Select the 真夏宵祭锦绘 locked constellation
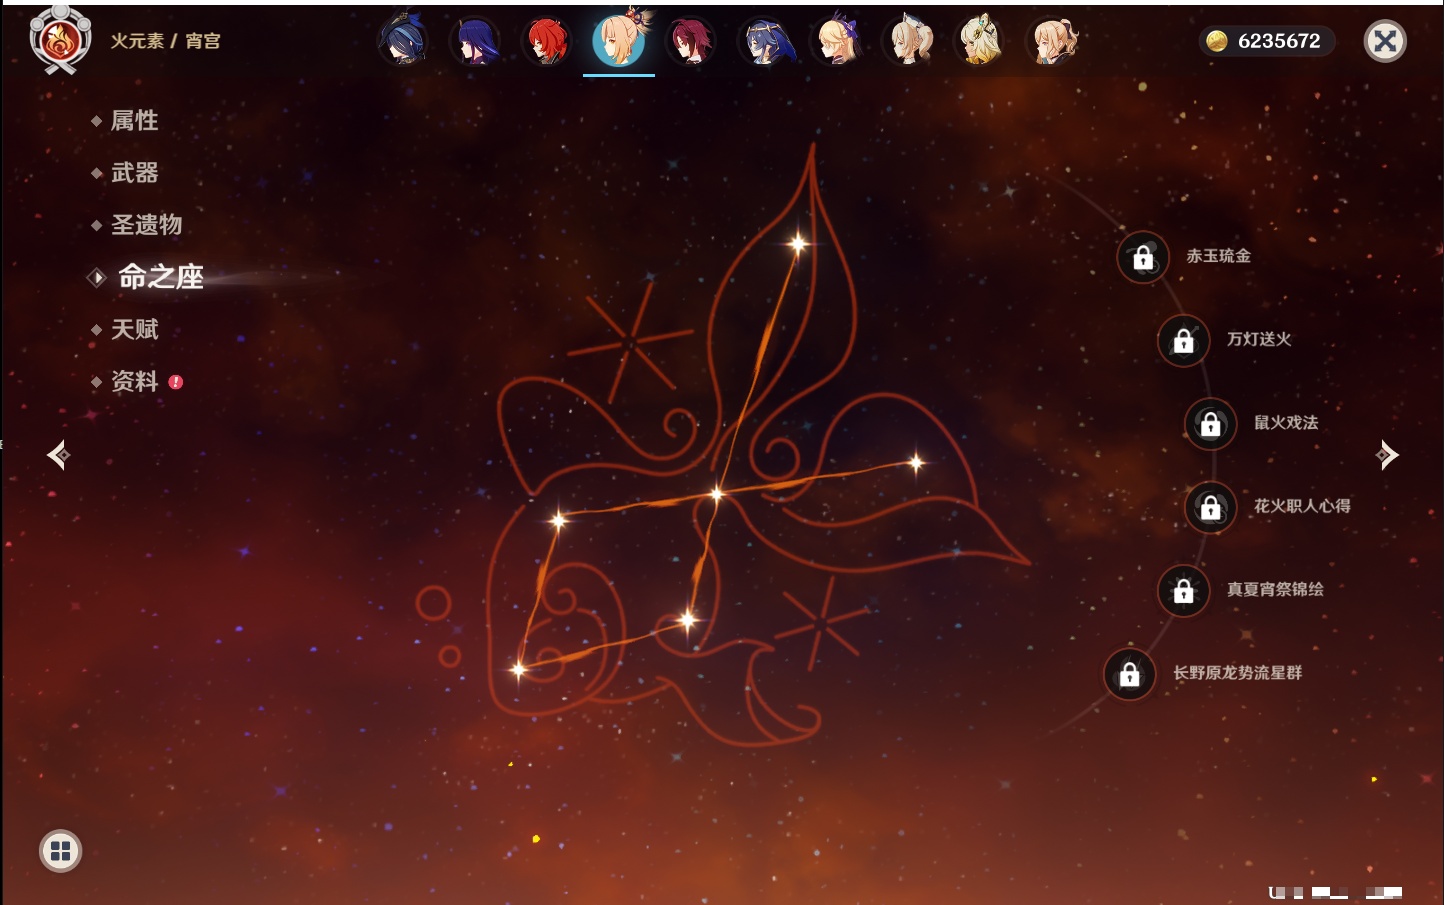1444x905 pixels. 1183,591
